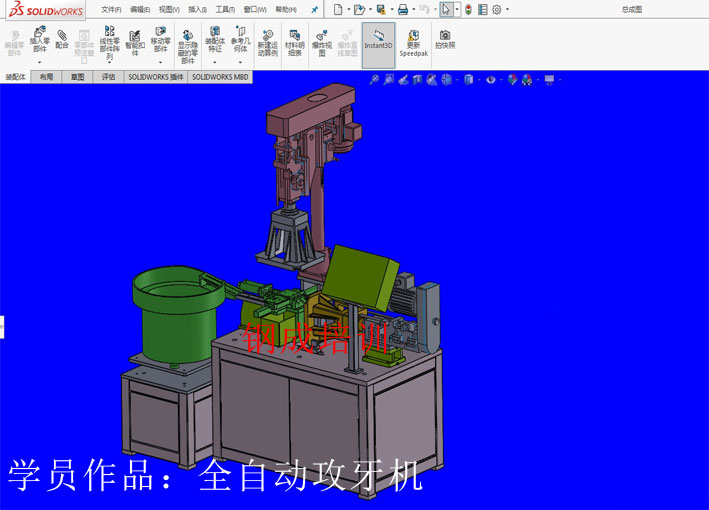Toggle the pin icon next to the Help menu
This screenshot has height=510, width=709.
(314, 9)
